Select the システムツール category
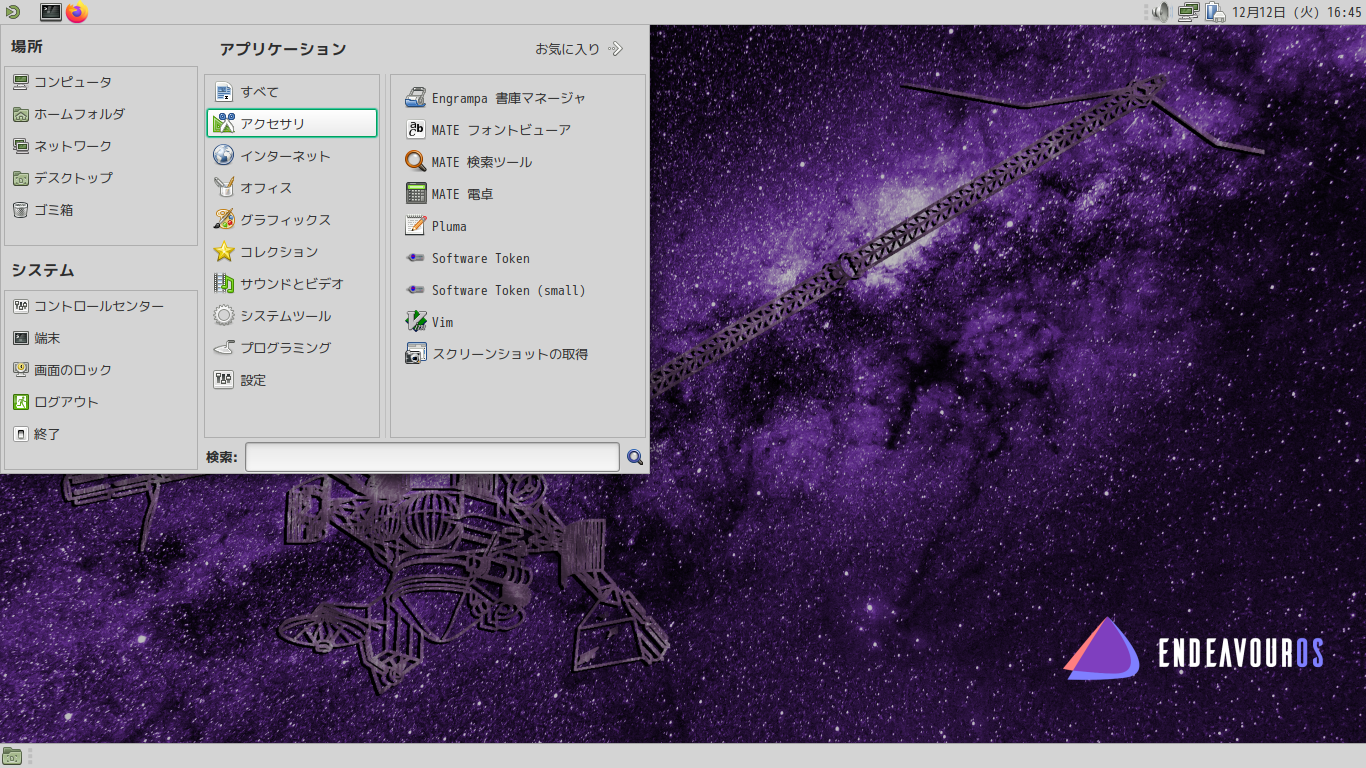 click(x=292, y=316)
